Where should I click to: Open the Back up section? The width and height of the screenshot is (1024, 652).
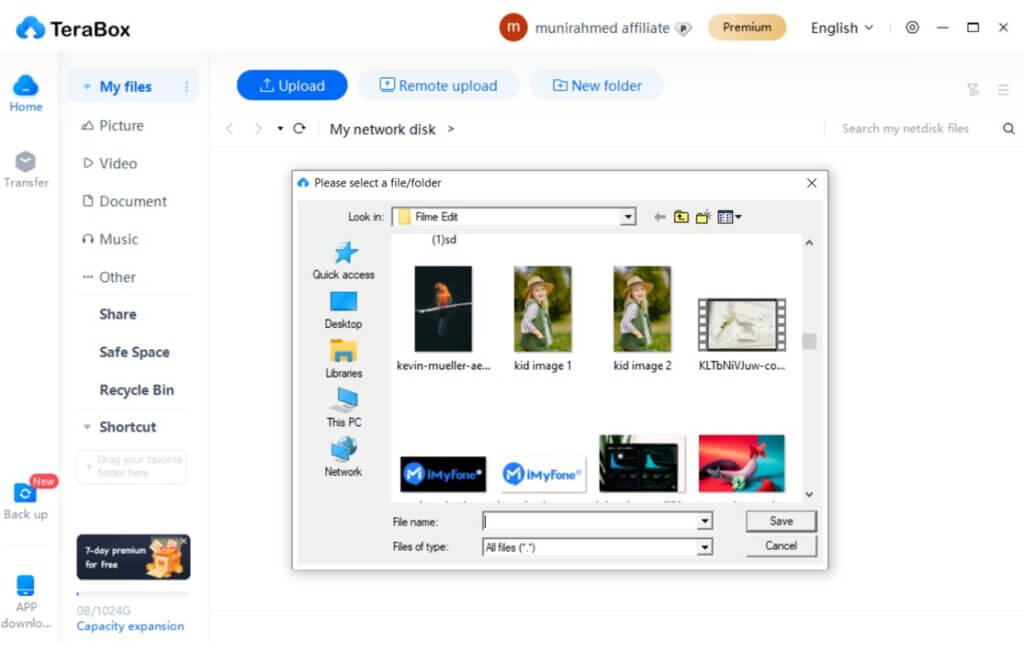(x=24, y=500)
